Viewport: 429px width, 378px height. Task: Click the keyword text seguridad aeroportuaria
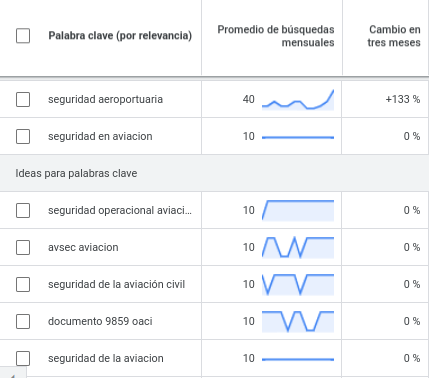pyautogui.click(x=105, y=99)
